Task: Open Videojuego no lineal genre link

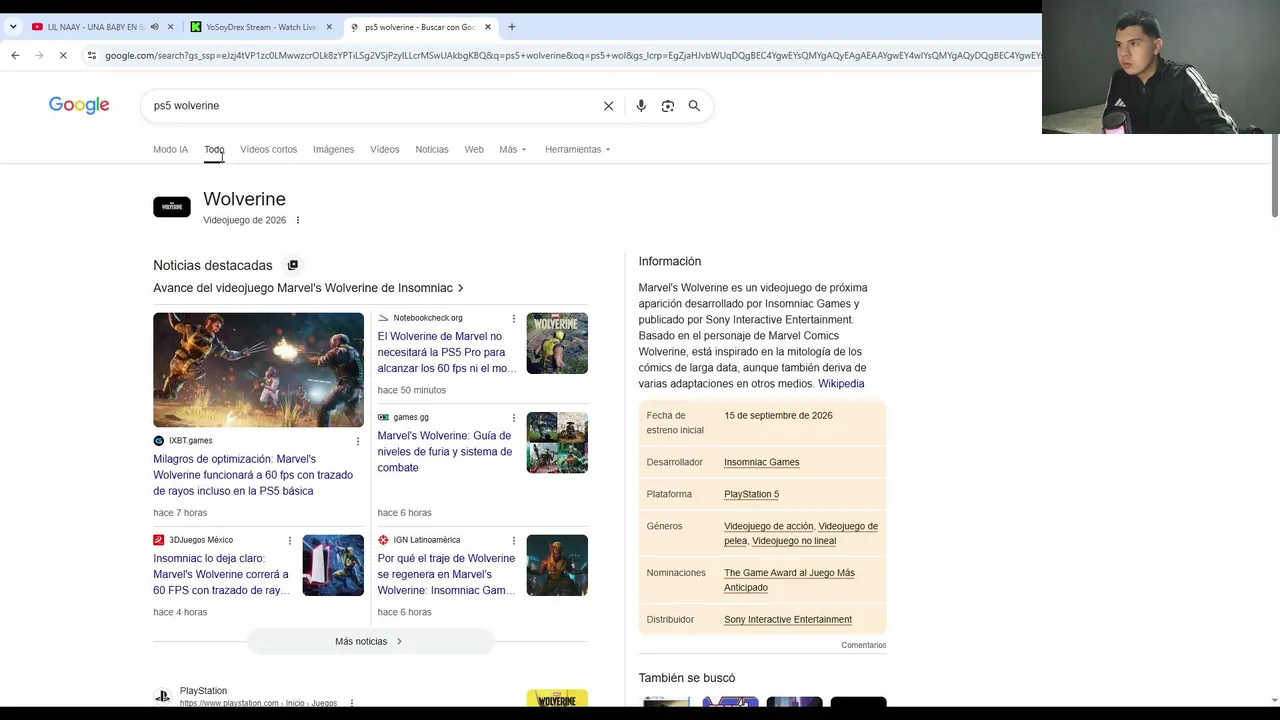Action: (x=794, y=541)
